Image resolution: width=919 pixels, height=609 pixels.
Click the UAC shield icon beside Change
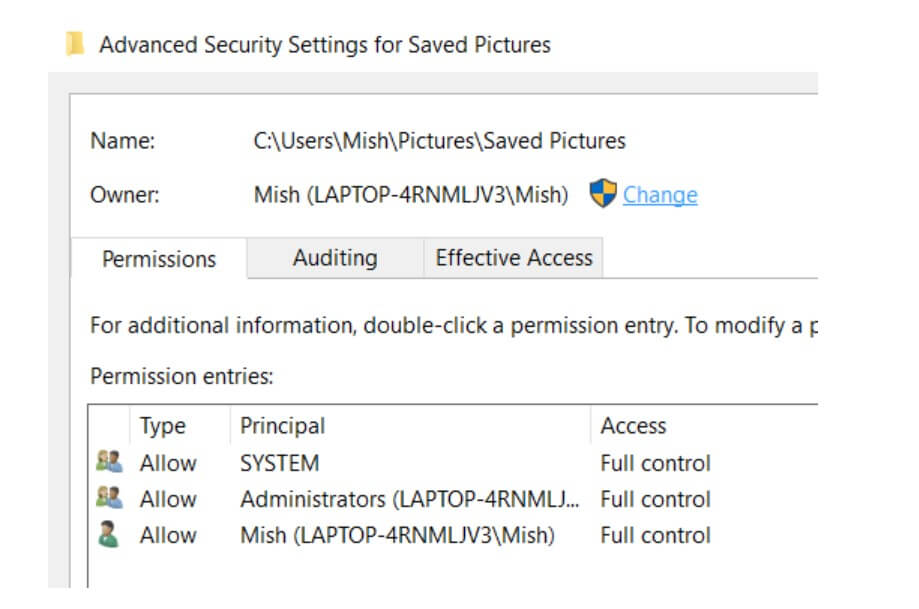pyautogui.click(x=603, y=194)
